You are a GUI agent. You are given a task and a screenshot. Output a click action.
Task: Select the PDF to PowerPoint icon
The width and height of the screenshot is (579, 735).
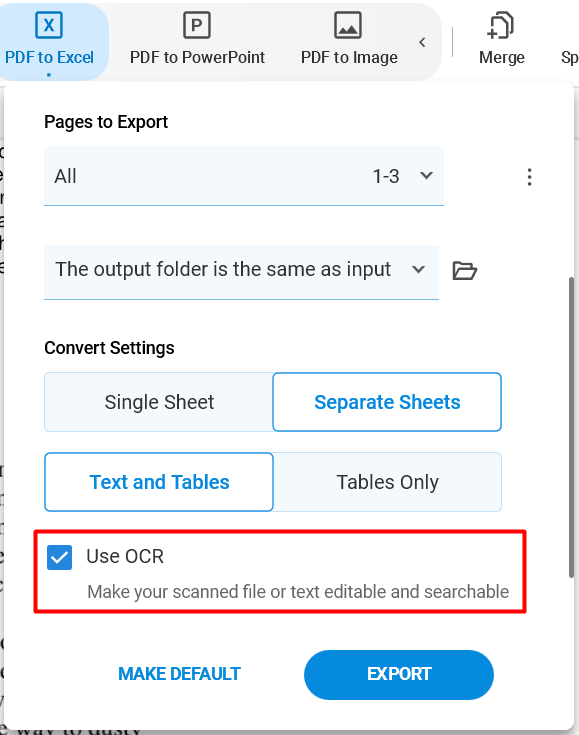coord(197,25)
